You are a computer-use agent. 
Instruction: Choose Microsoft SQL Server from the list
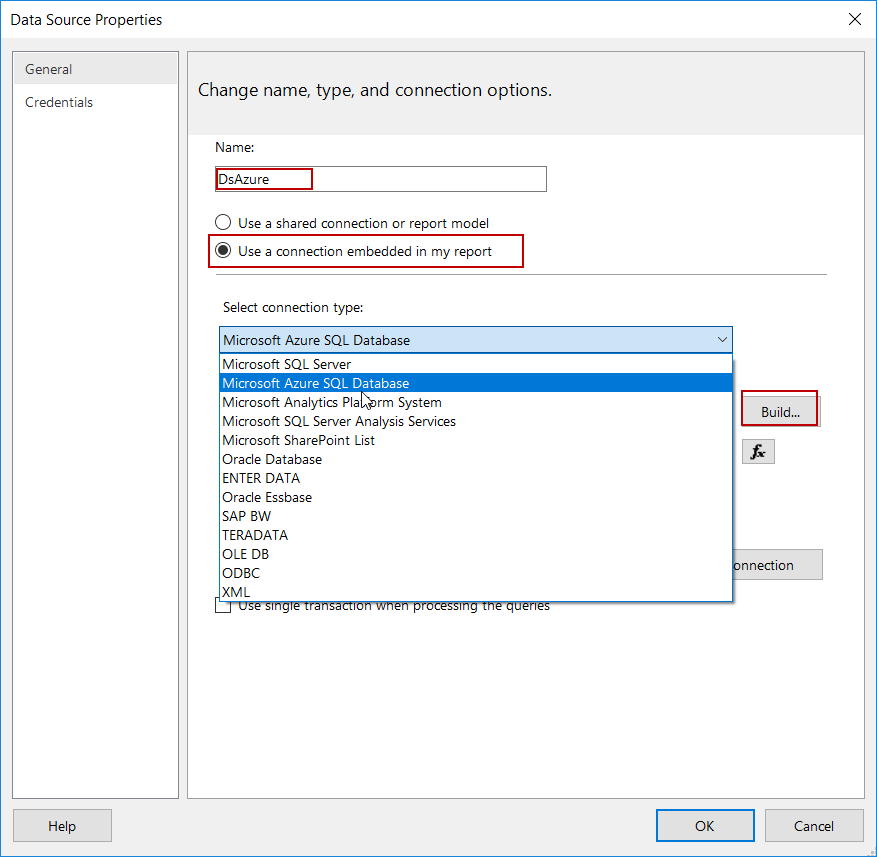(x=286, y=364)
